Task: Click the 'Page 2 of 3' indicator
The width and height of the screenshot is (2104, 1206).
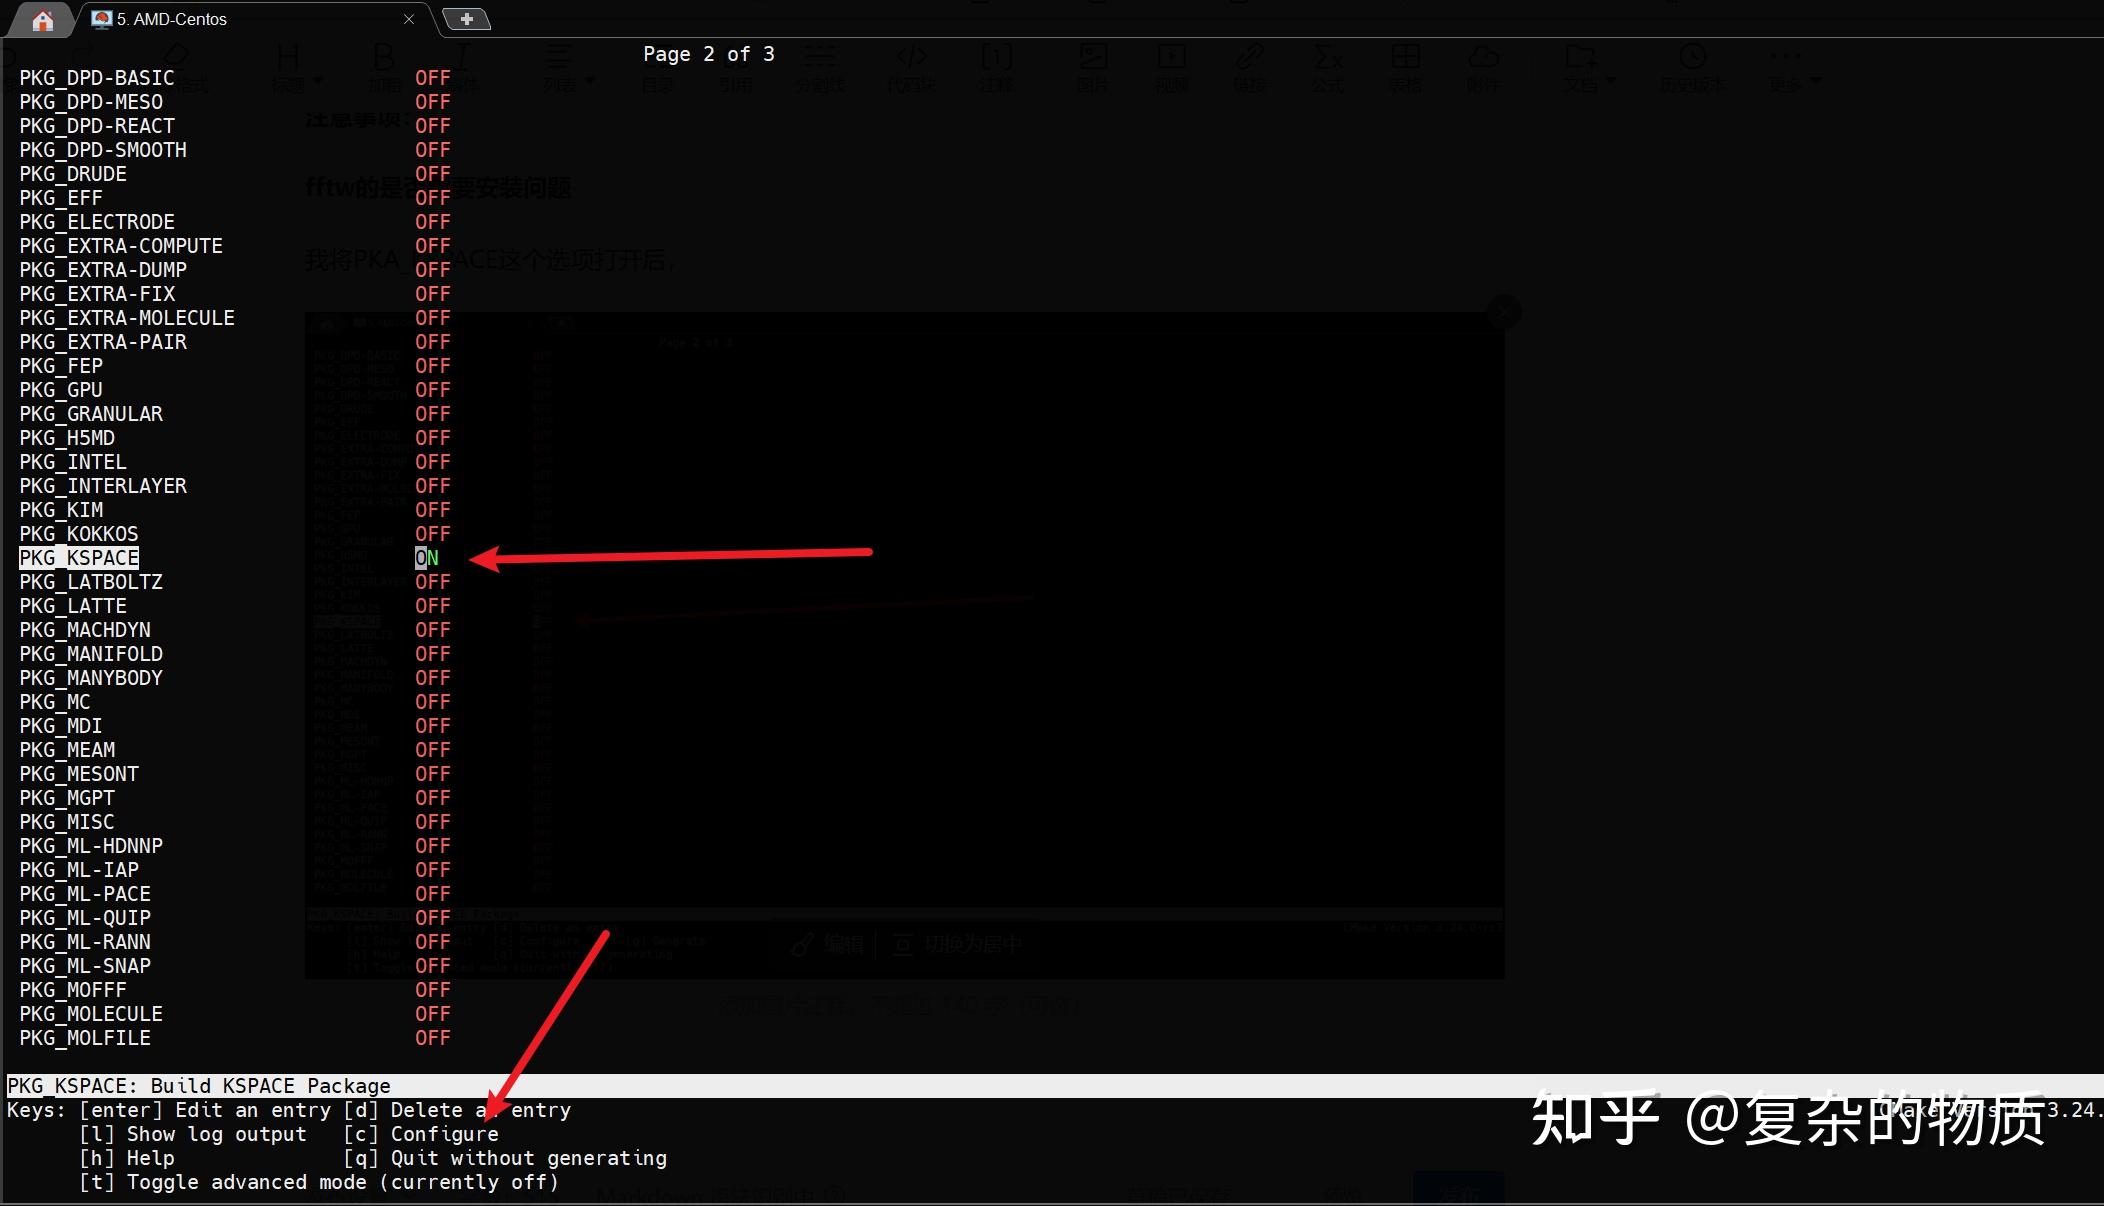Action: tap(709, 54)
